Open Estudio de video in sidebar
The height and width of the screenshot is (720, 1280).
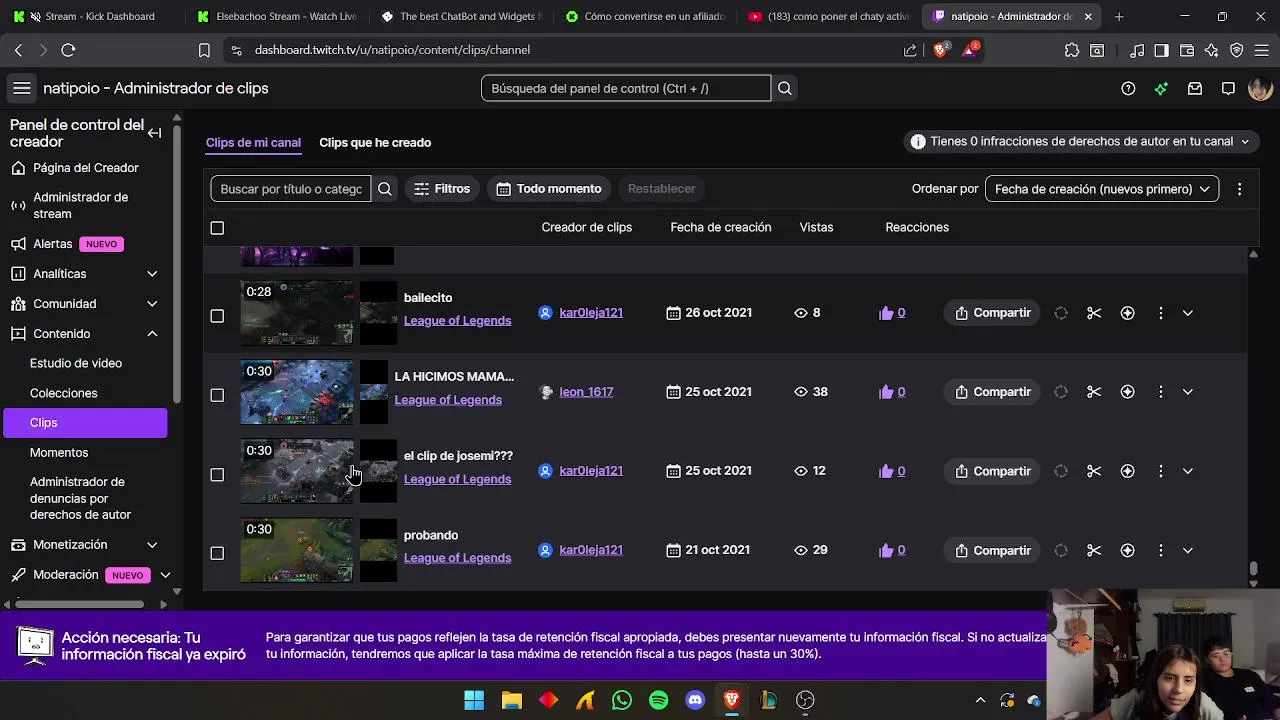click(76, 363)
